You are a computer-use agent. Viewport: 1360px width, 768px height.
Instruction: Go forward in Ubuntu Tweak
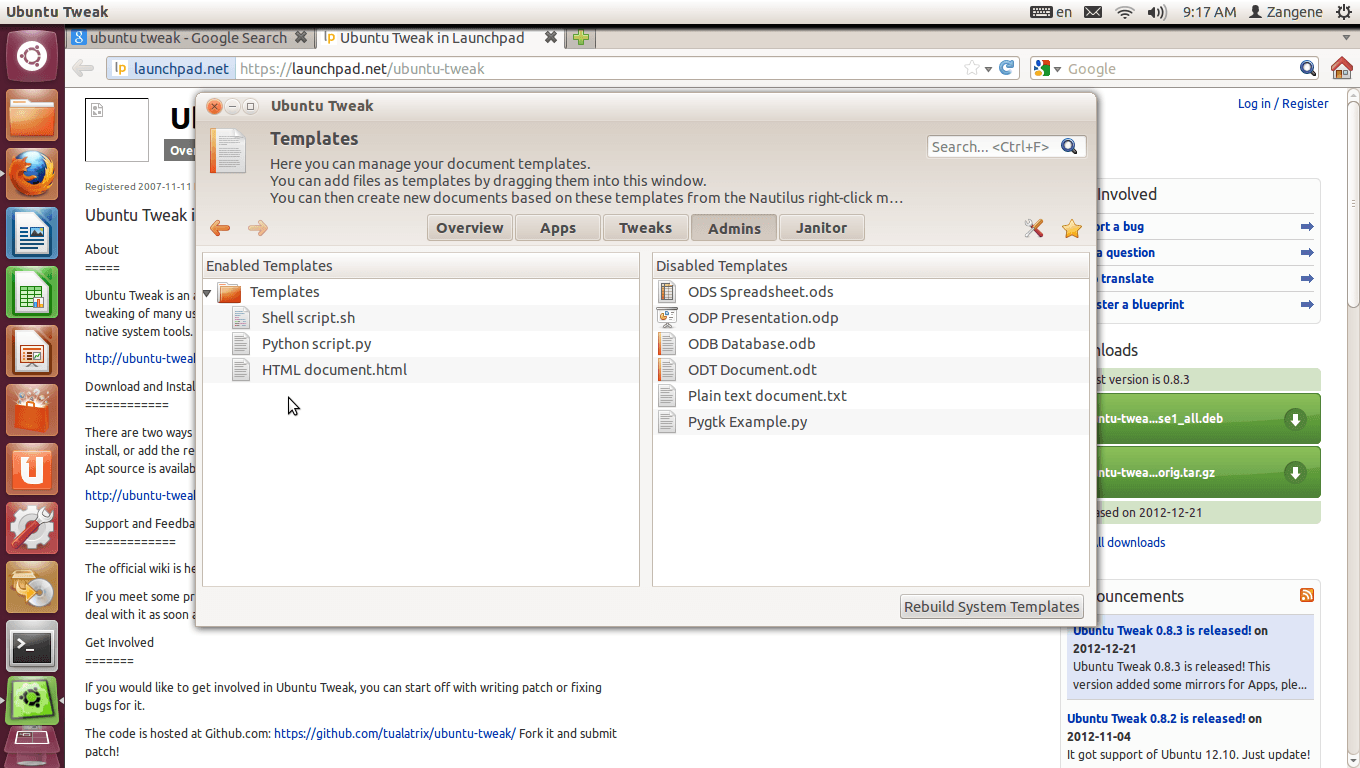(258, 228)
